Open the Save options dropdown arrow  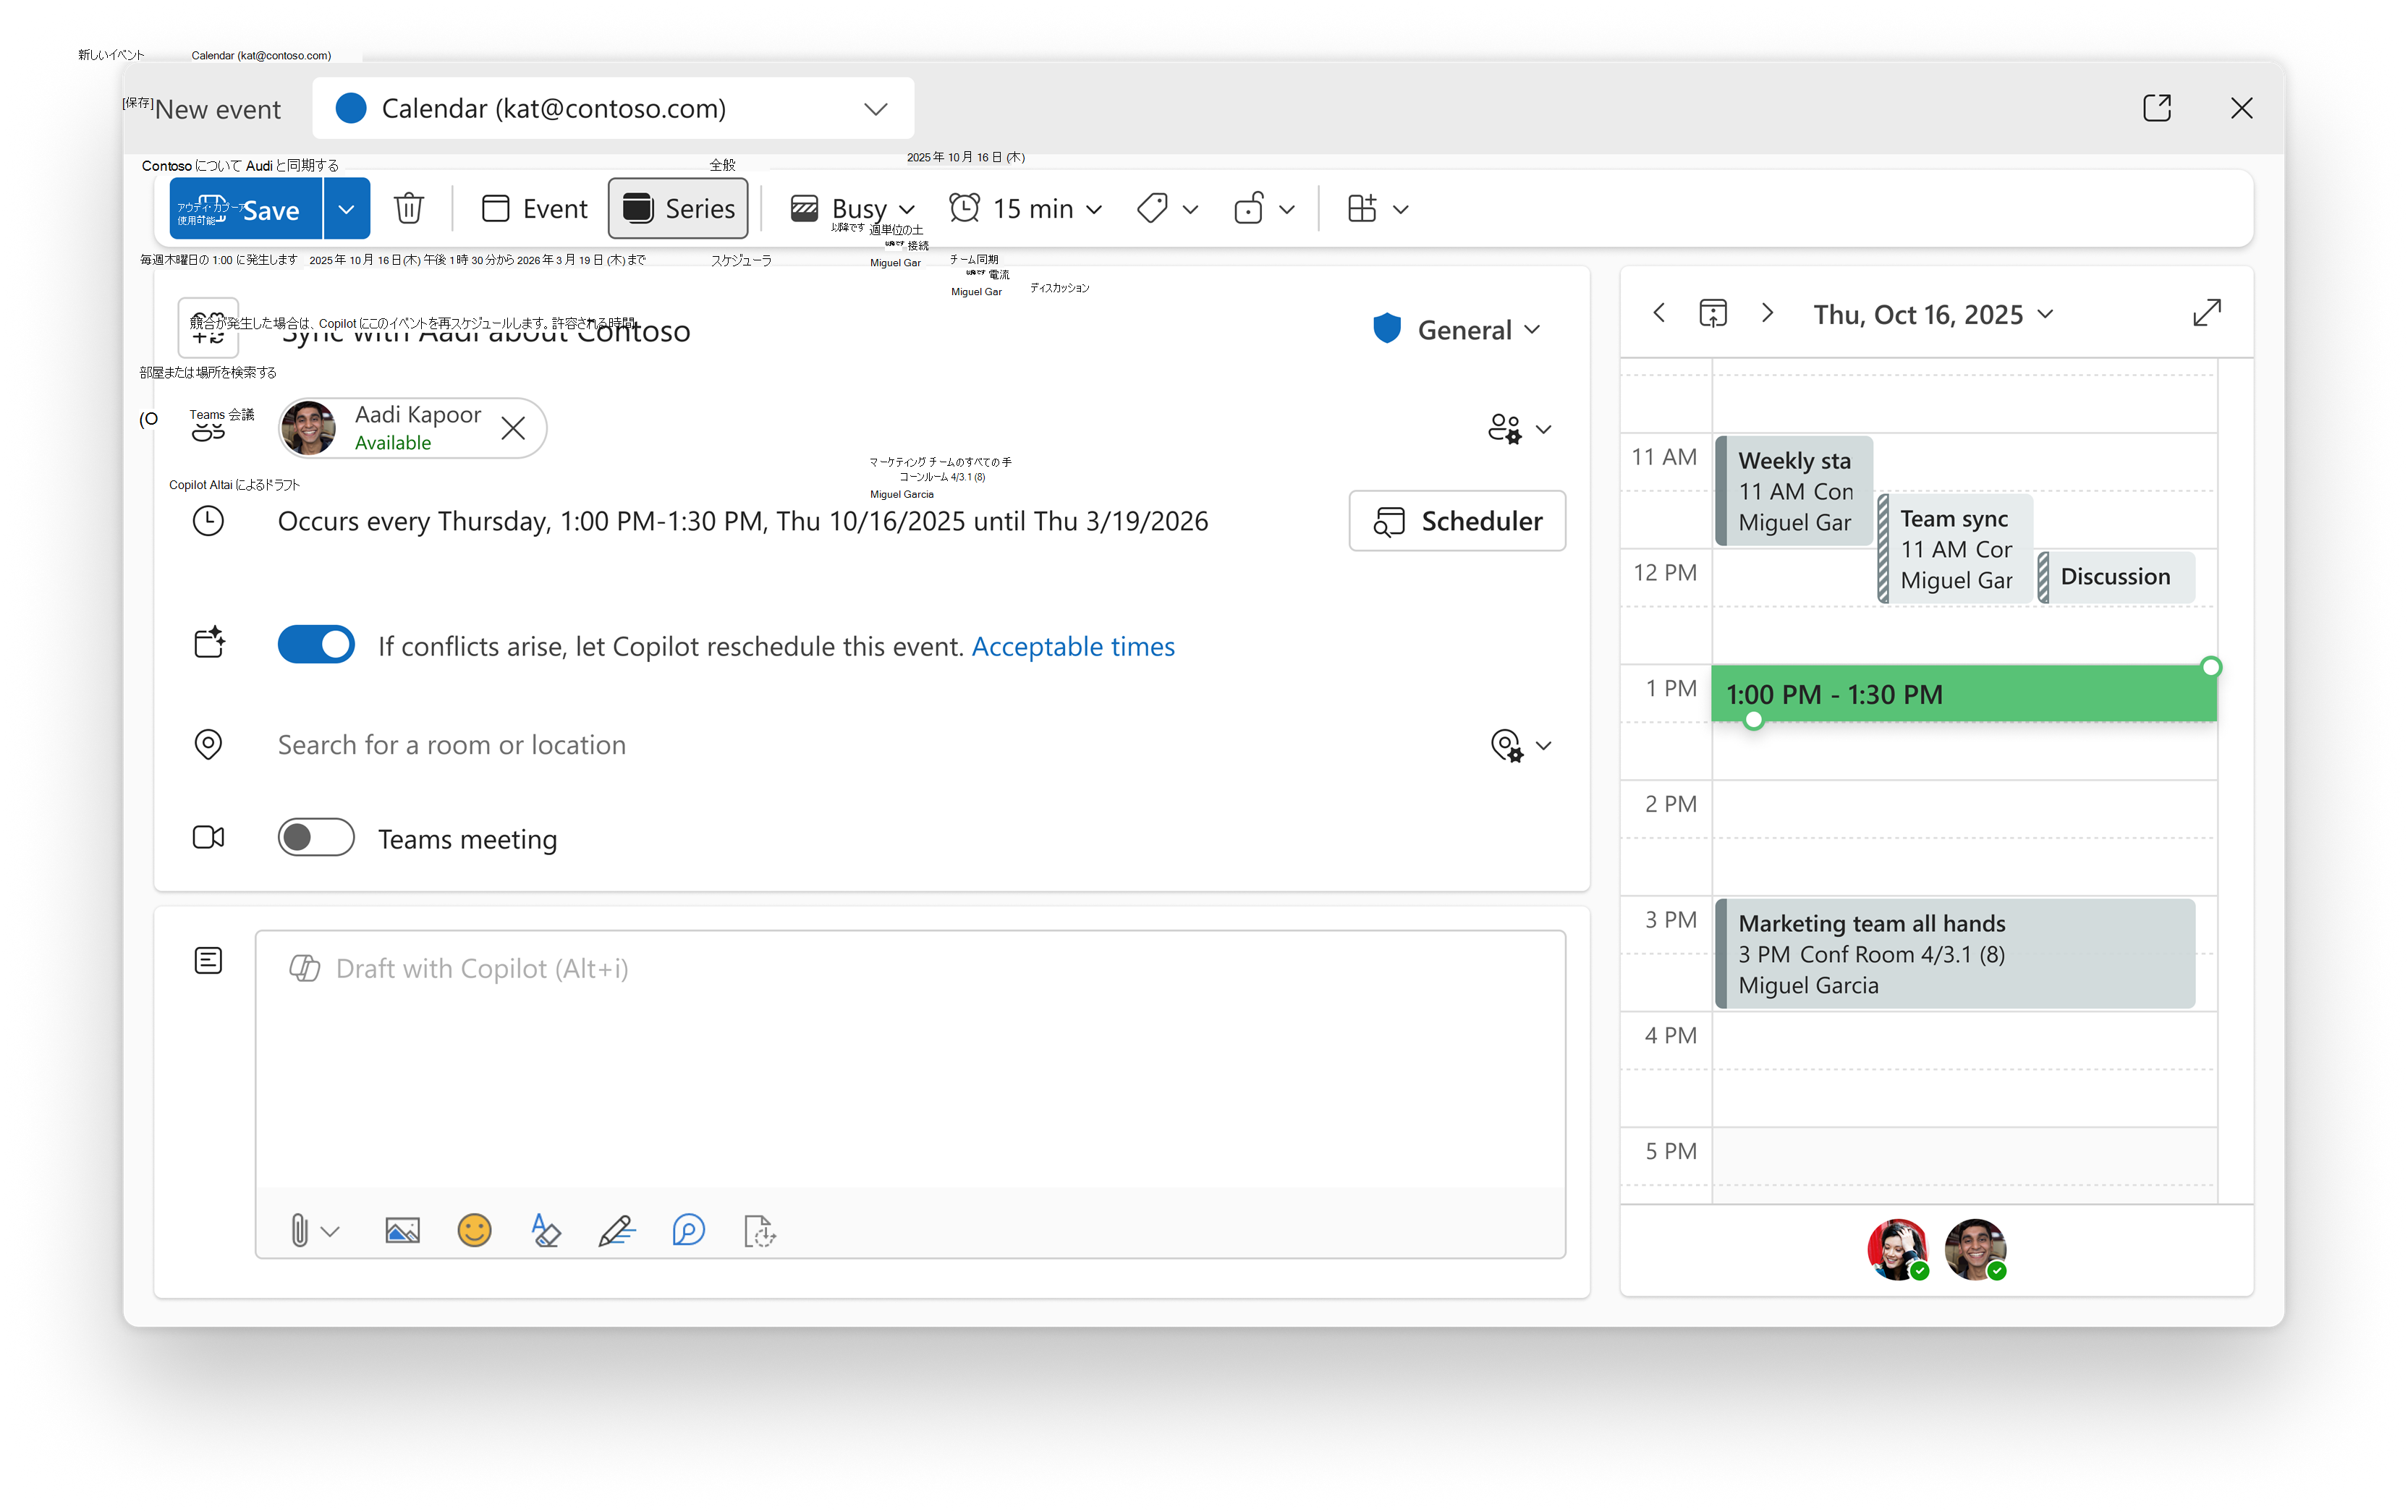click(347, 209)
